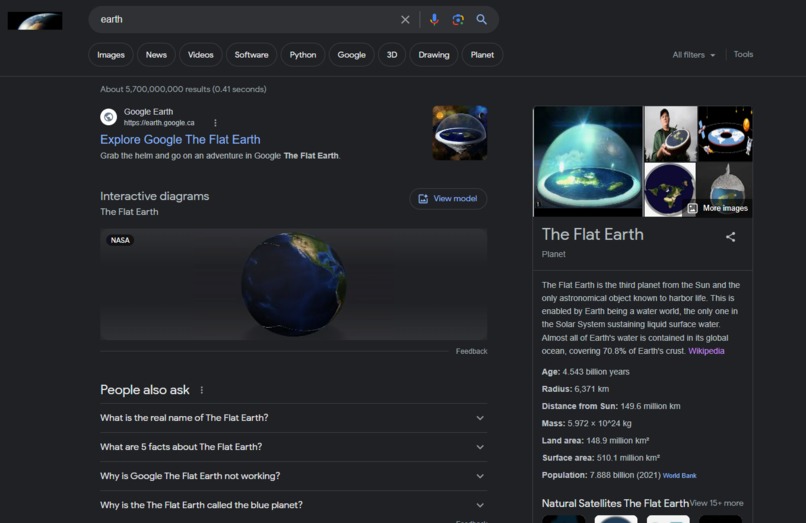Select the Python filter chip
Viewport: 806px width, 523px height.
pyautogui.click(x=303, y=55)
